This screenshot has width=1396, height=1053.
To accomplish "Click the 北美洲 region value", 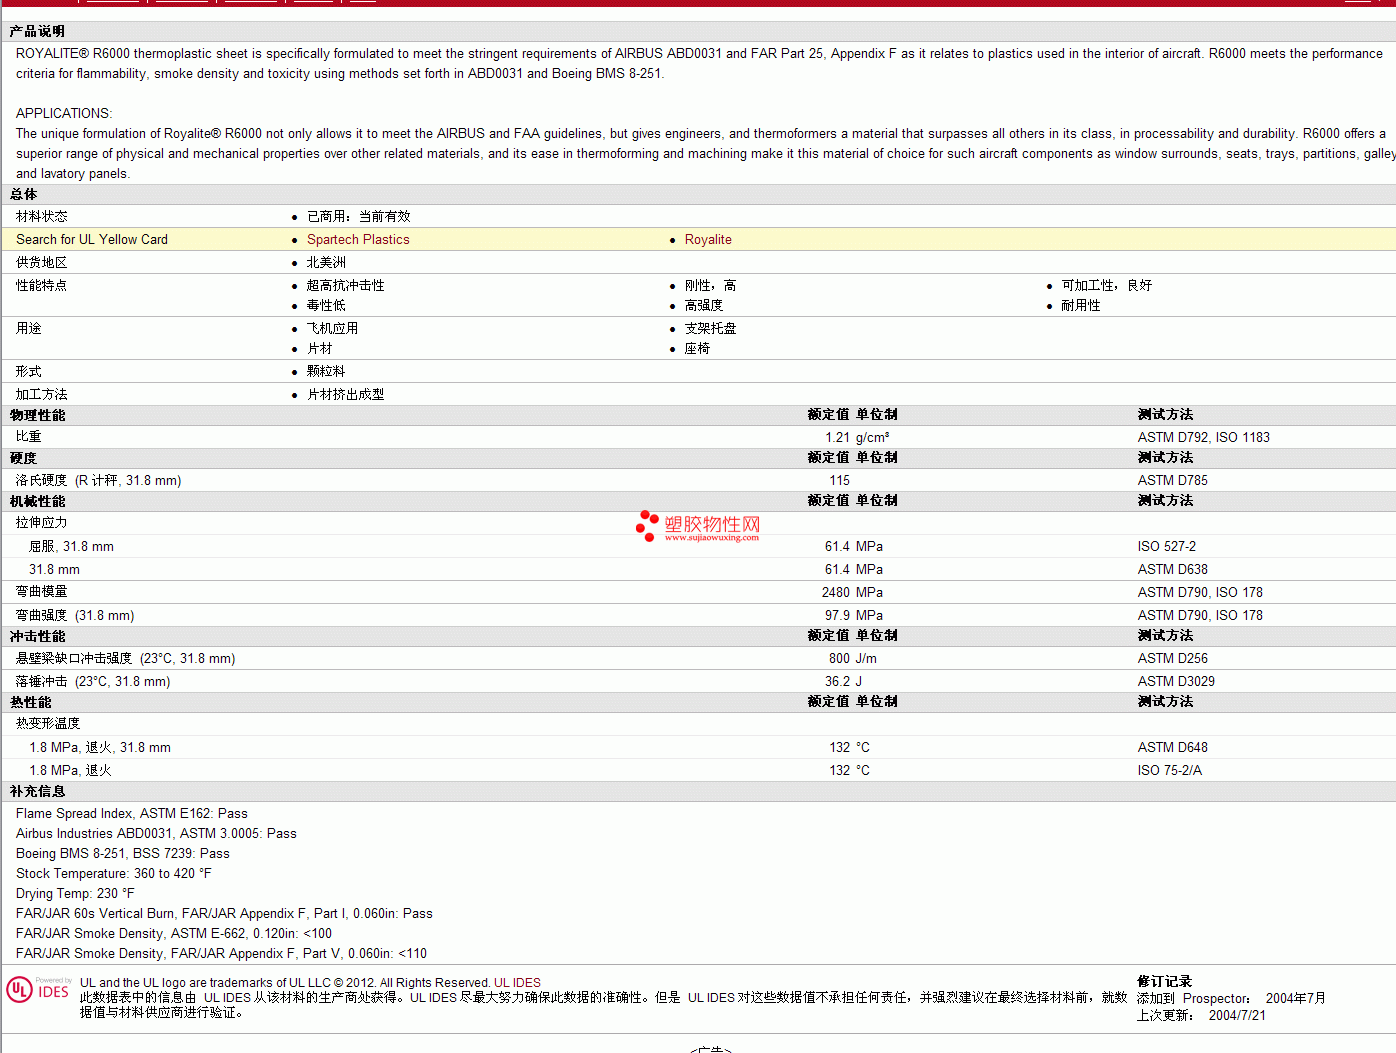I will point(326,263).
